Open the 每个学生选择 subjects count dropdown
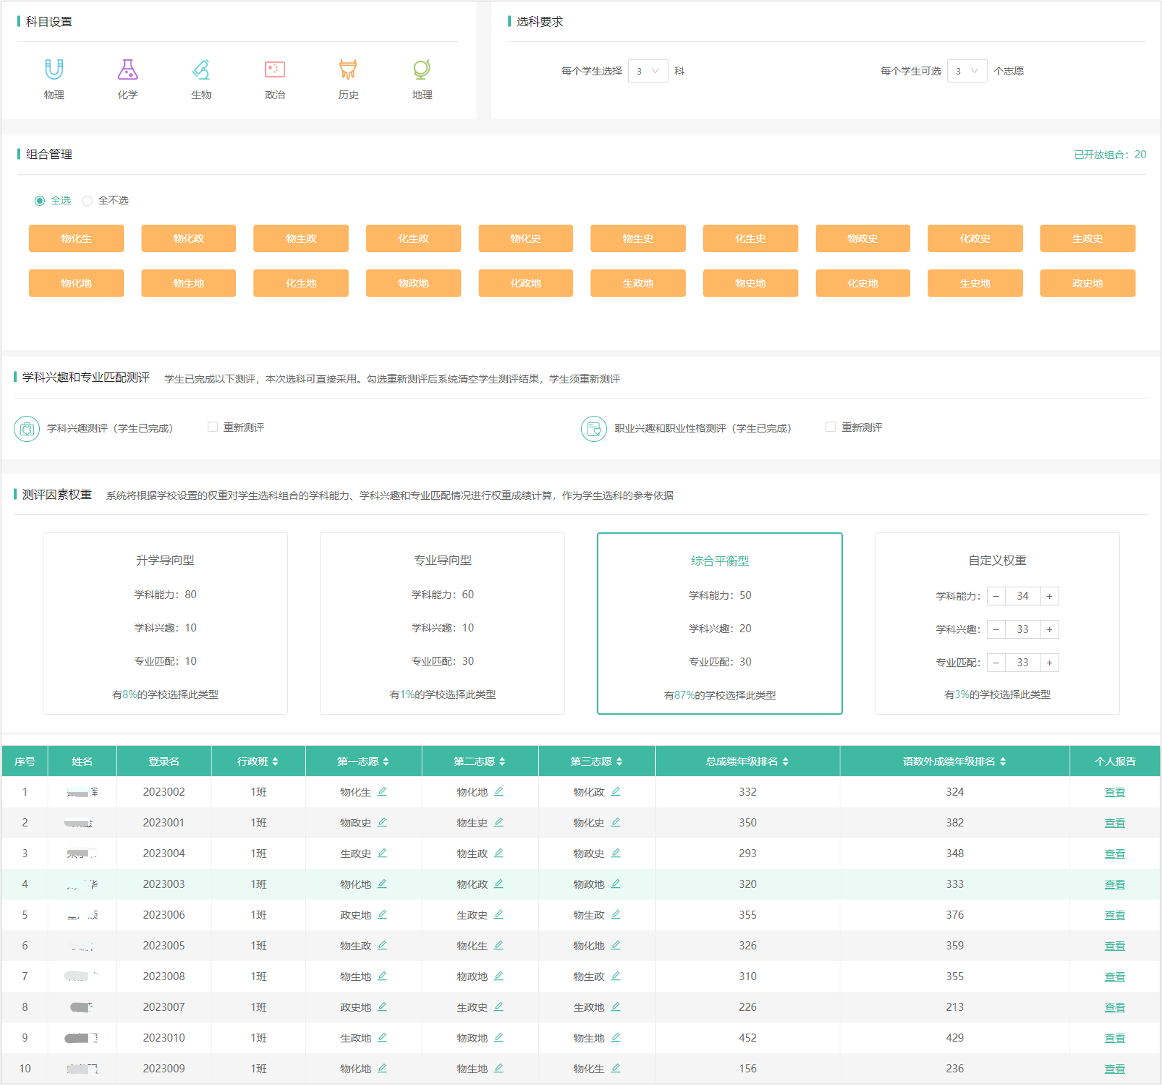This screenshot has height=1085, width=1162. click(x=648, y=71)
